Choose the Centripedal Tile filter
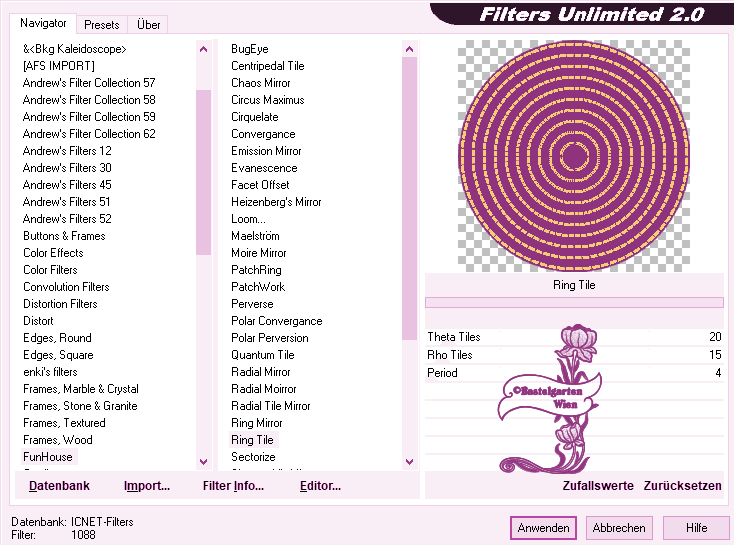Screen dimensions: 734x545 [268, 66]
